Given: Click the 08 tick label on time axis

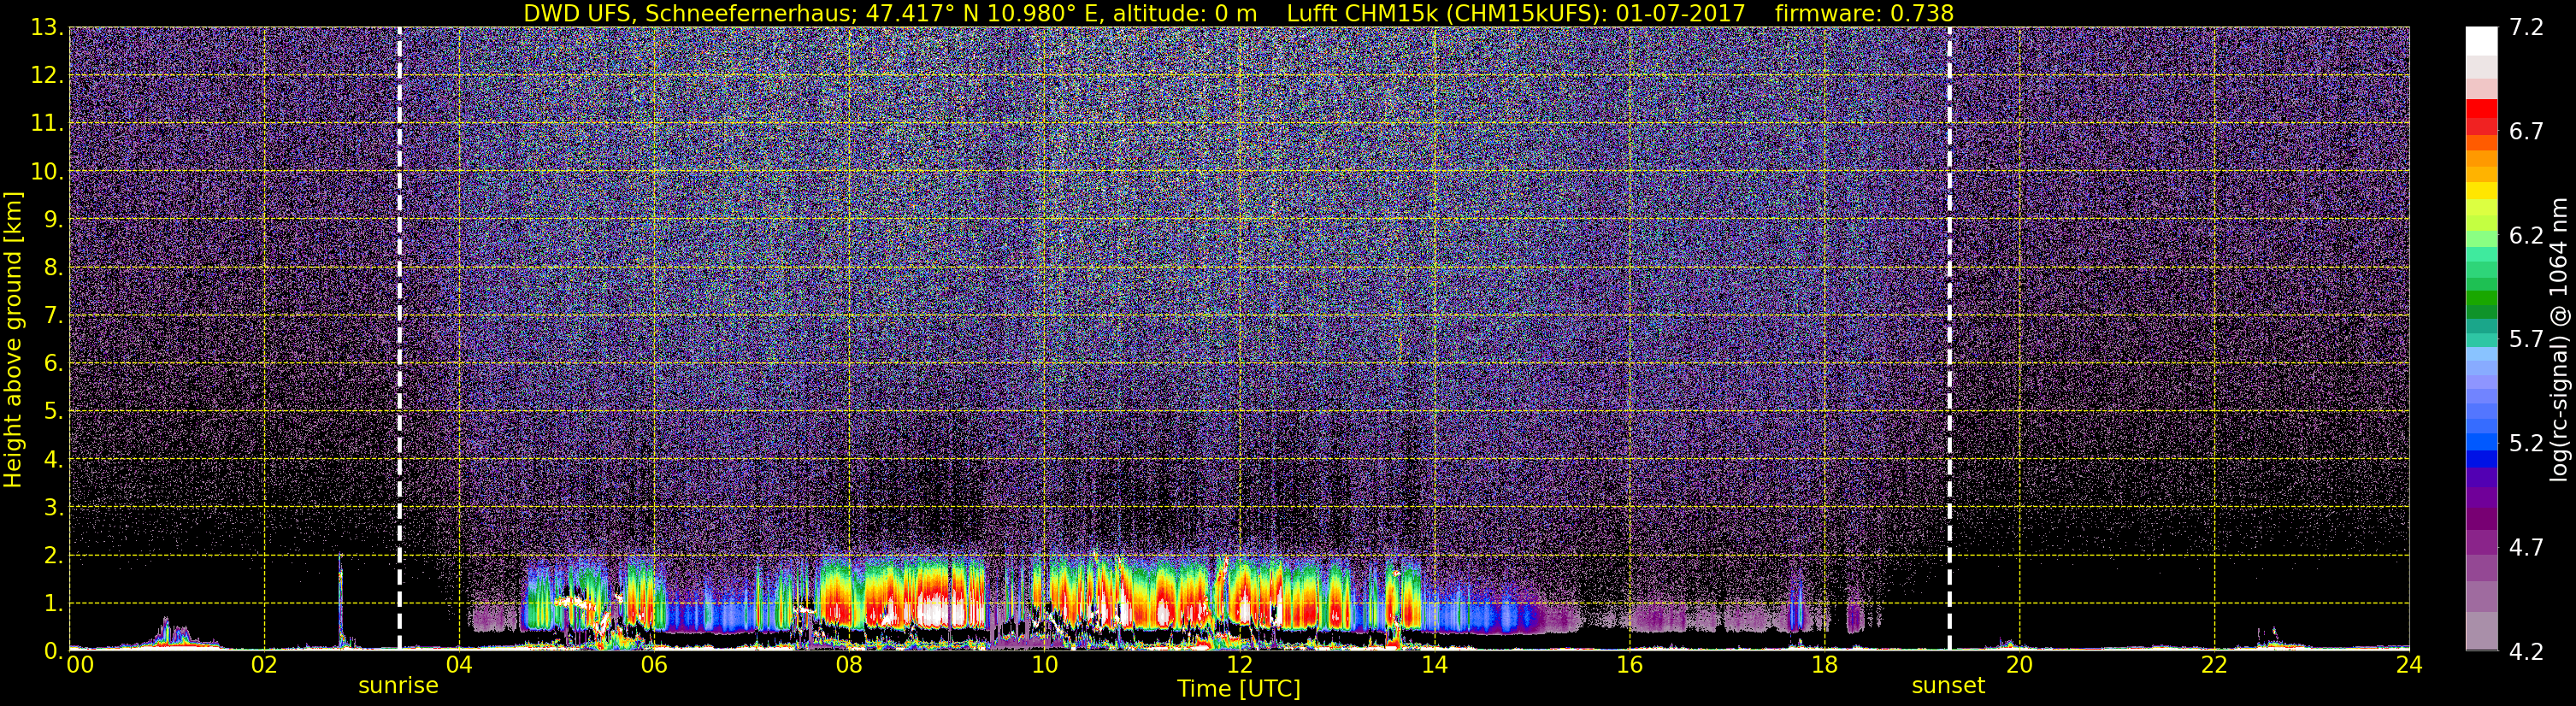Looking at the screenshot, I should (x=849, y=665).
